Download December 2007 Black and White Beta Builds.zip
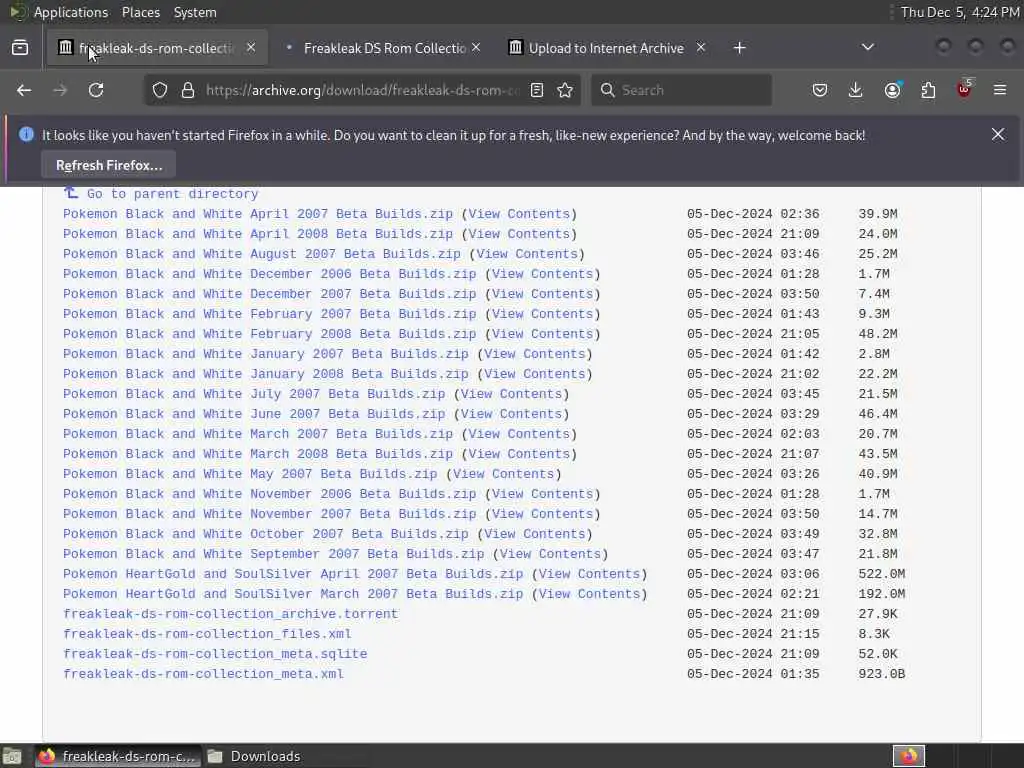The image size is (1024, 768). [270, 294]
